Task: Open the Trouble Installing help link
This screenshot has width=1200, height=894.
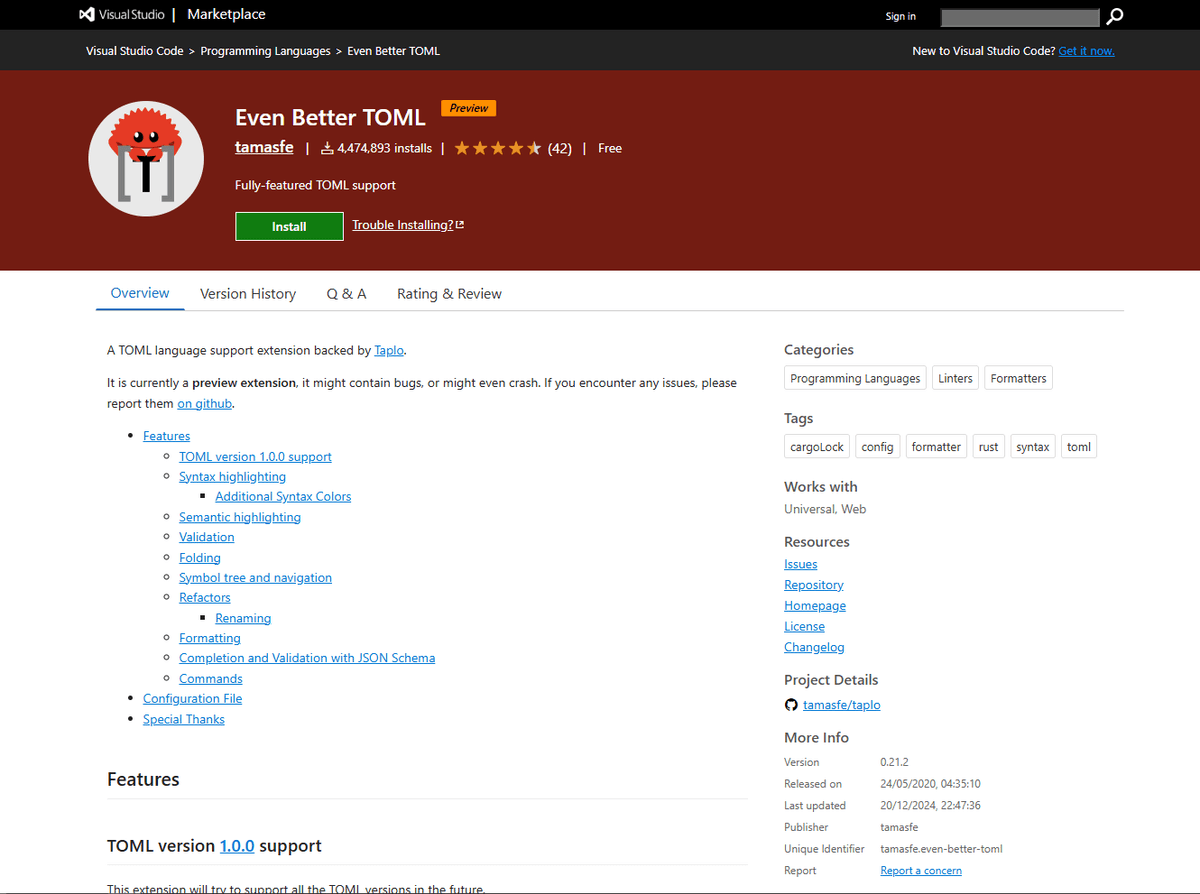Action: pos(408,225)
